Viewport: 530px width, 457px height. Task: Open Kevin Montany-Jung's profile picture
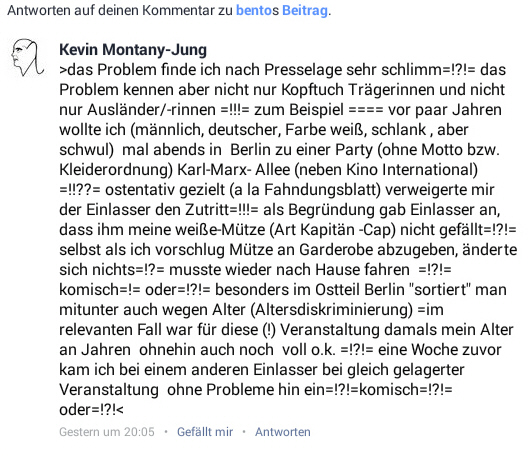pos(27,57)
